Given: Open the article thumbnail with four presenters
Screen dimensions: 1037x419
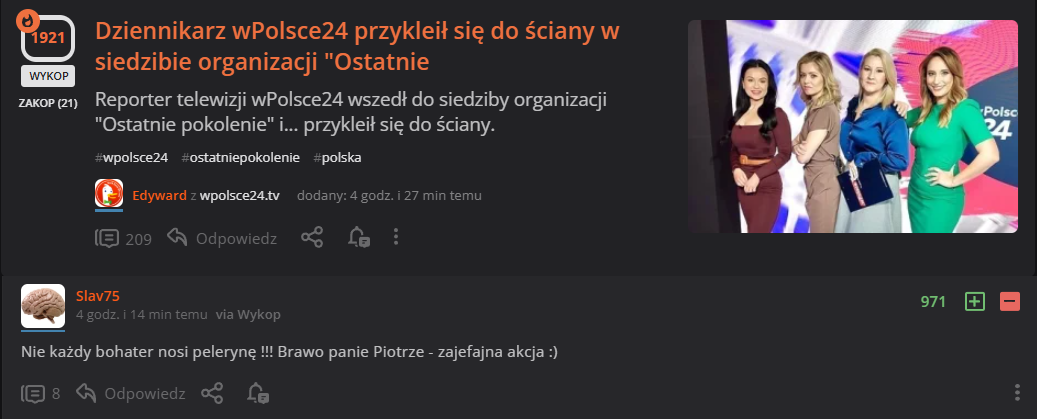Looking at the screenshot, I should click(x=852, y=126).
